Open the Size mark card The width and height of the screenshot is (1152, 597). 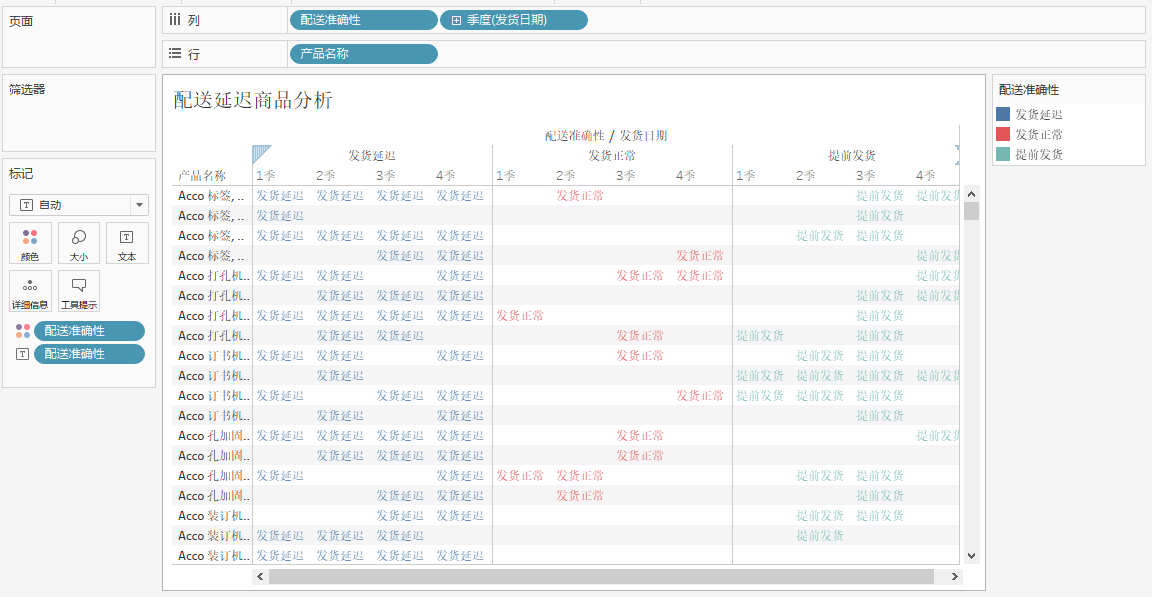79,243
